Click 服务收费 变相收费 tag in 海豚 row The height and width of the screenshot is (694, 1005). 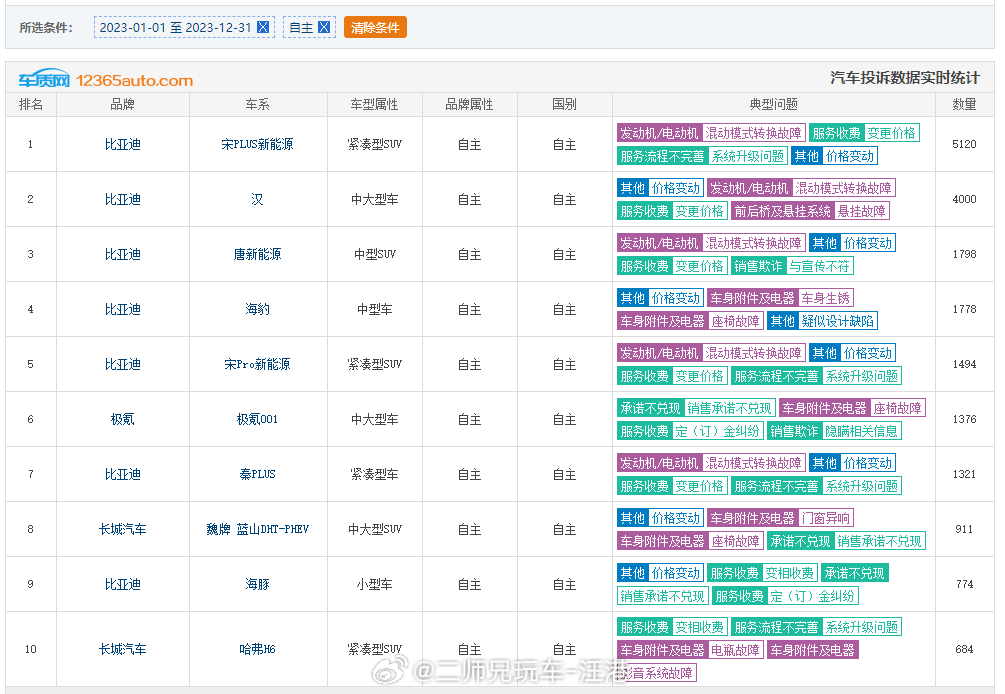pyautogui.click(x=762, y=573)
